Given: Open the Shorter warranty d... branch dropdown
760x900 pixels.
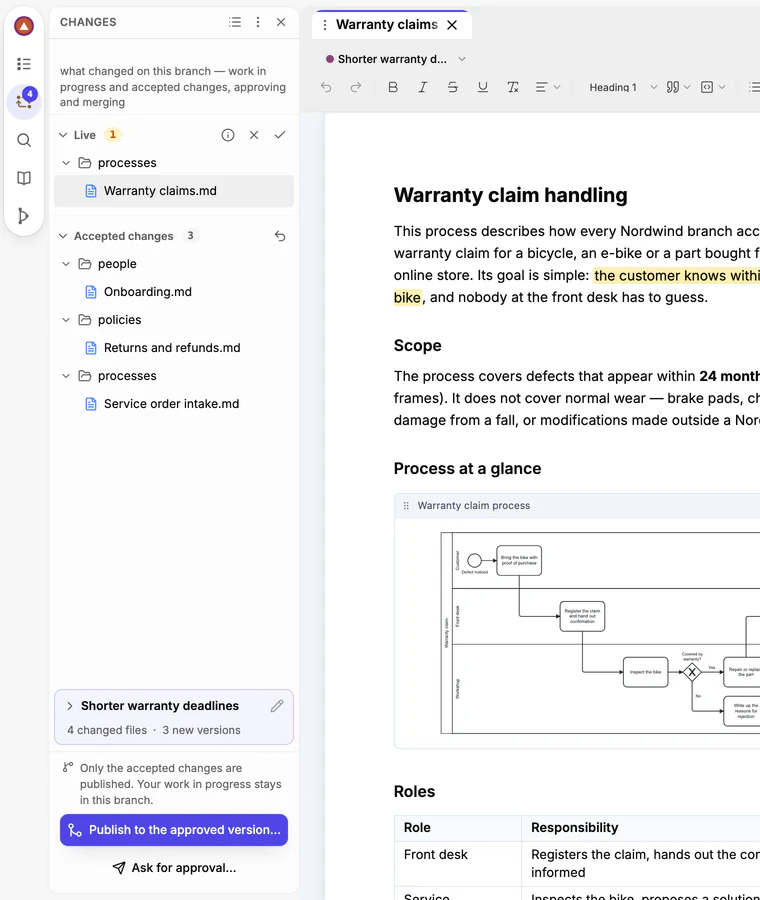Looking at the screenshot, I should coord(396,59).
